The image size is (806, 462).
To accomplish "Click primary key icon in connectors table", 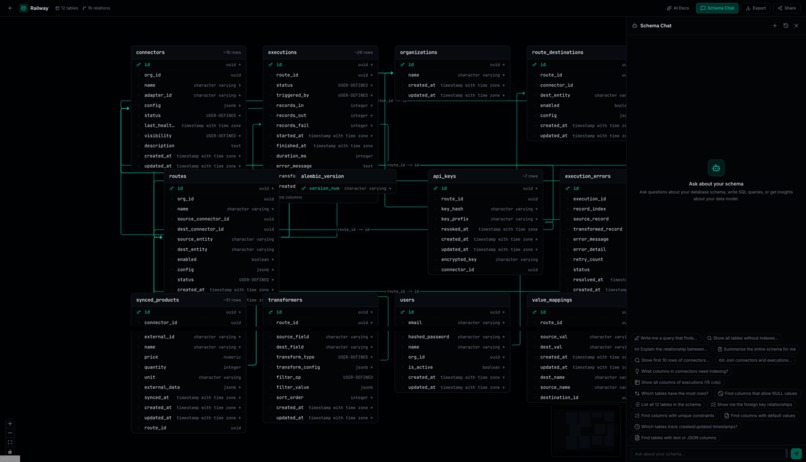I will click(138, 65).
